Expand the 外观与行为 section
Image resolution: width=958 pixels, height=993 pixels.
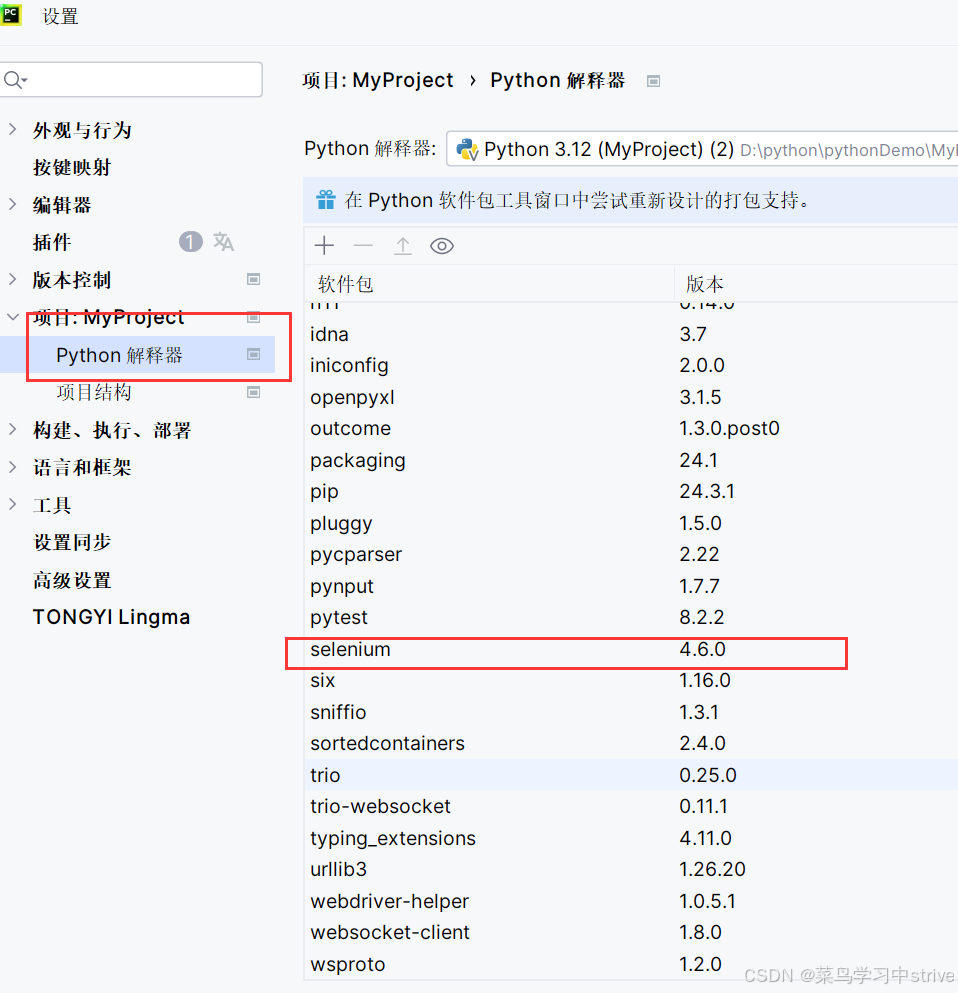pos(10,129)
